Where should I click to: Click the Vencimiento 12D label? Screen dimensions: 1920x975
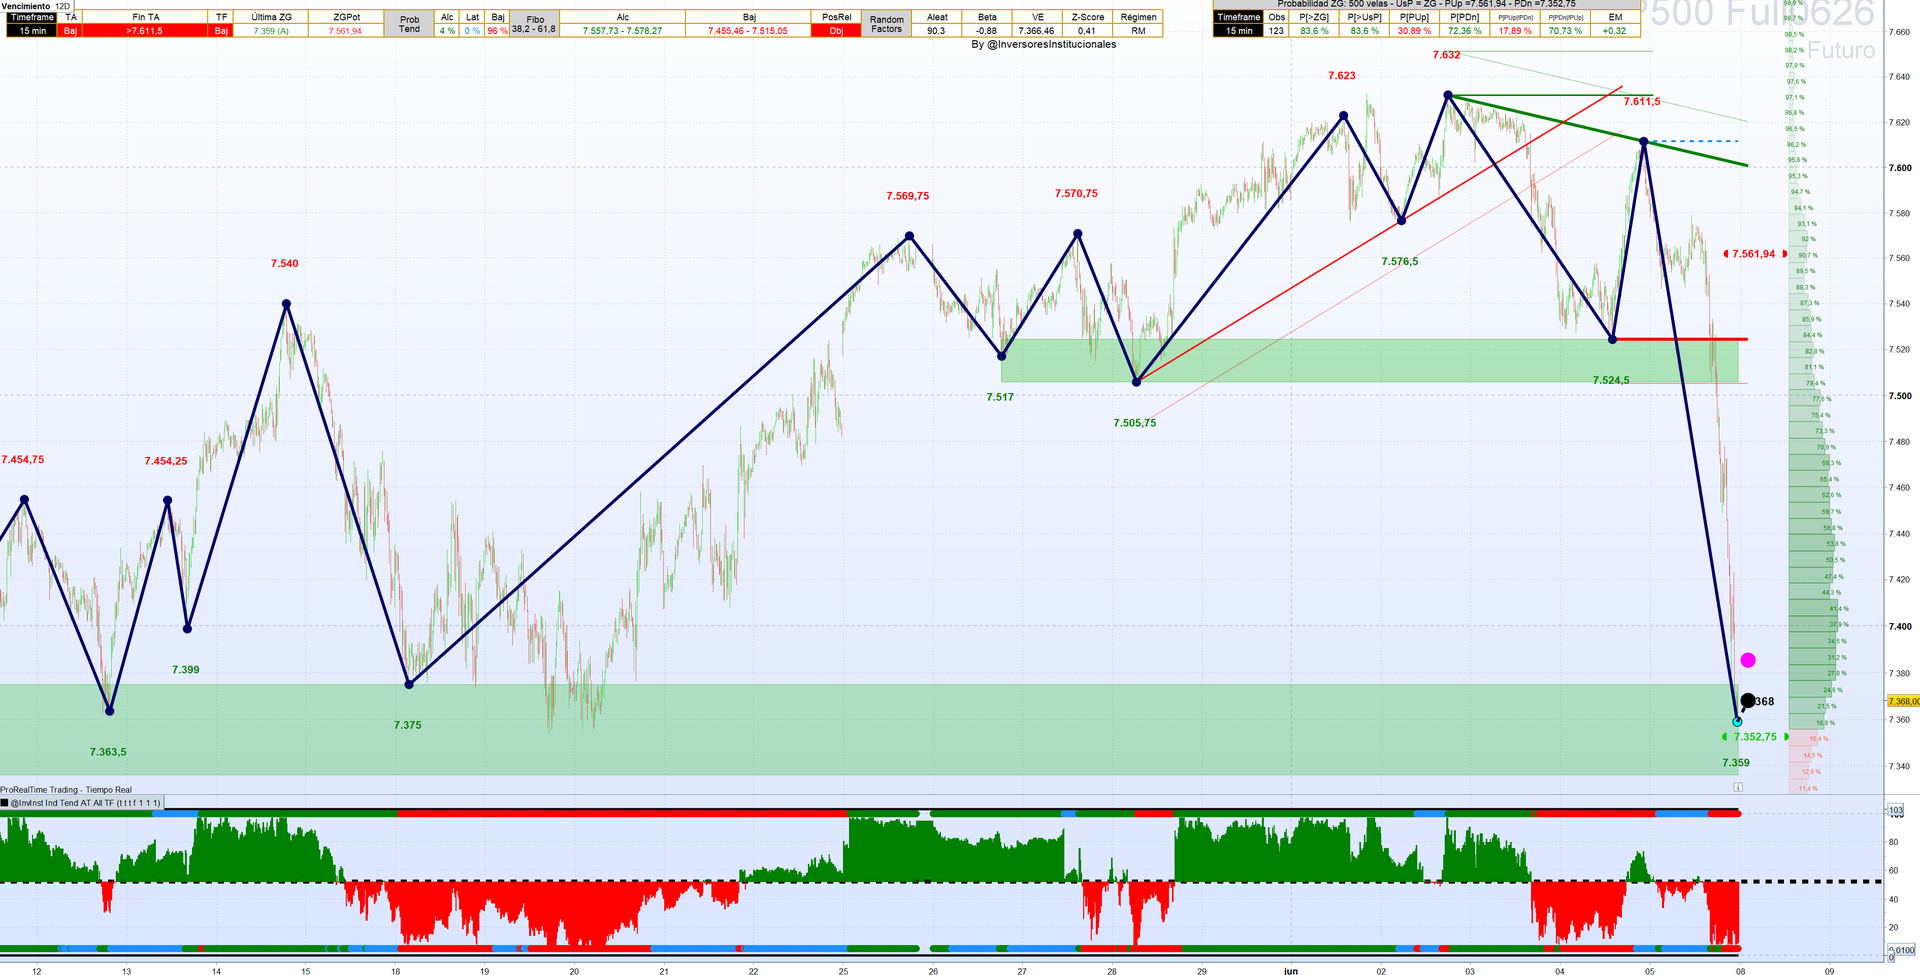(36, 6)
